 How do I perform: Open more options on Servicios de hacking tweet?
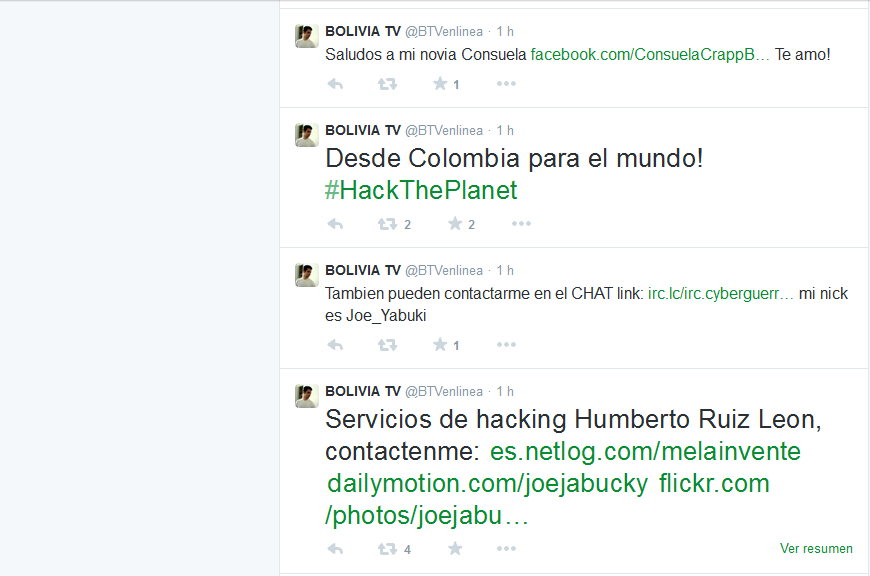pyautogui.click(x=506, y=549)
